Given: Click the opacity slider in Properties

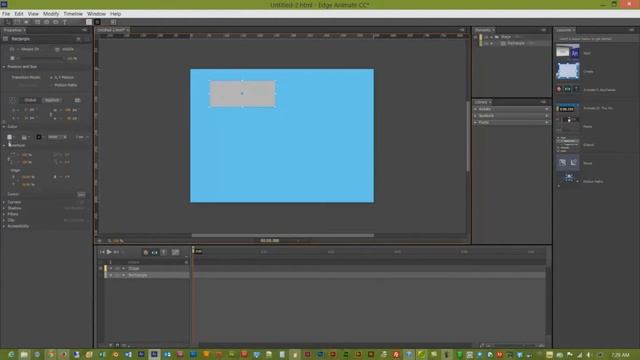Looking at the screenshot, I should [x=40, y=58].
